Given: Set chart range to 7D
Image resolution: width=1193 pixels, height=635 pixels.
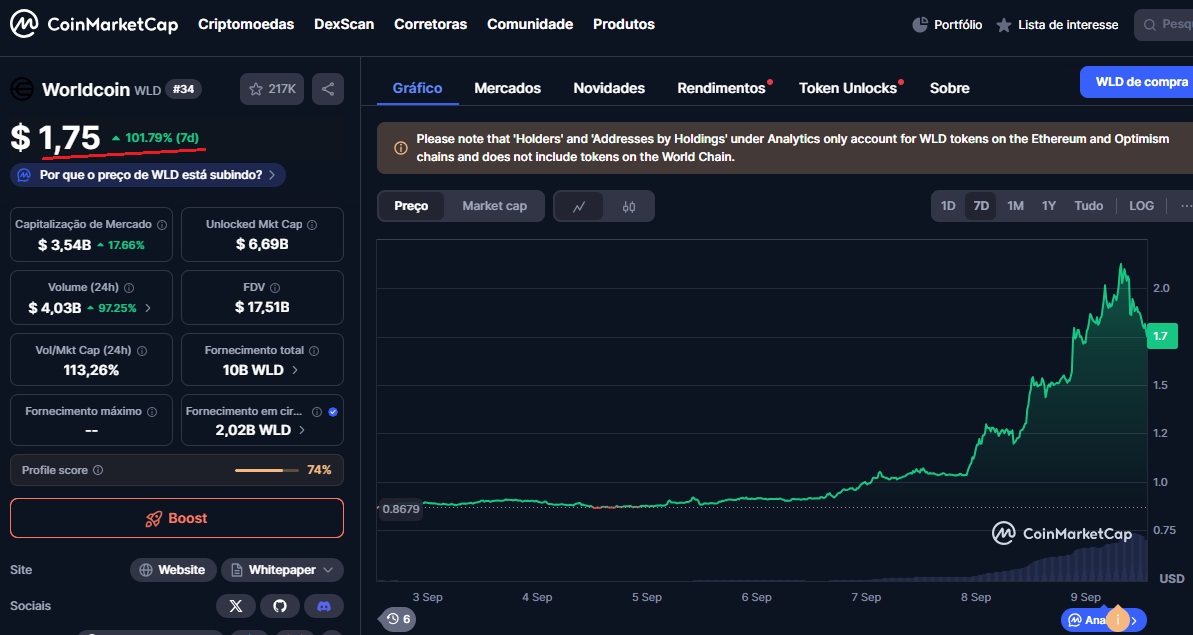Looking at the screenshot, I should tap(981, 206).
